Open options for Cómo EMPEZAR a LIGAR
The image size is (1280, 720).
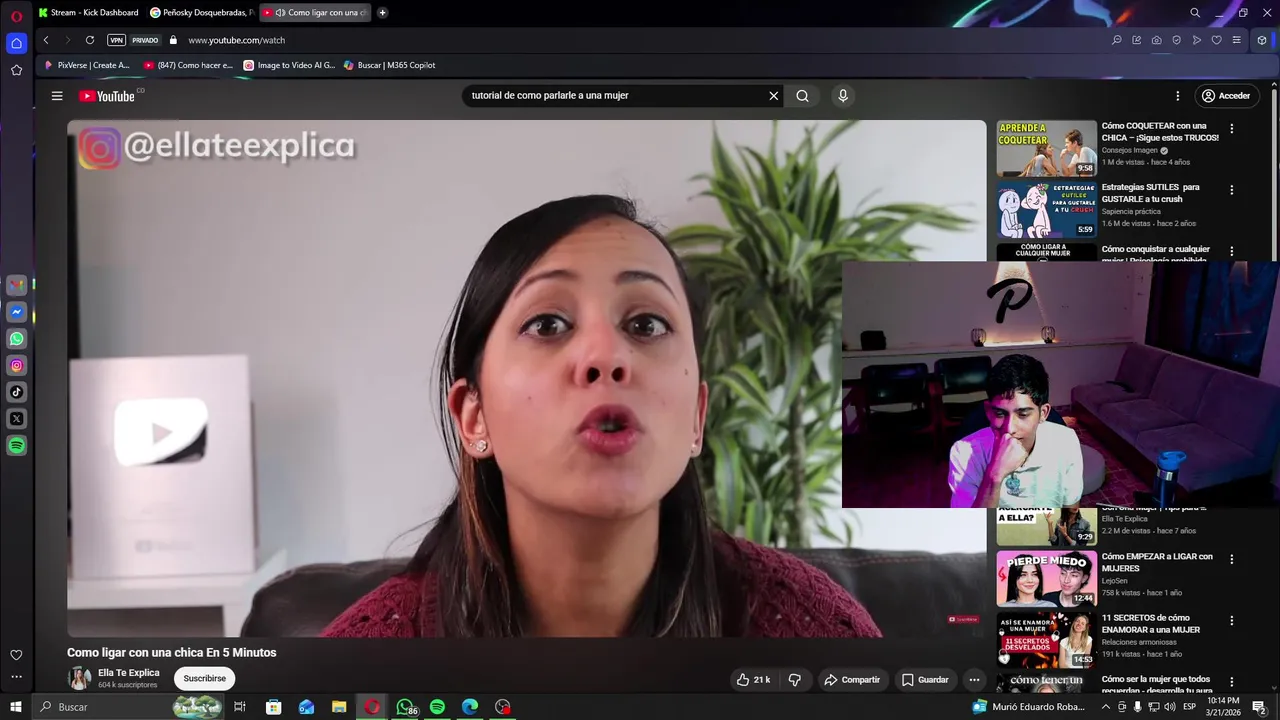[1232, 559]
